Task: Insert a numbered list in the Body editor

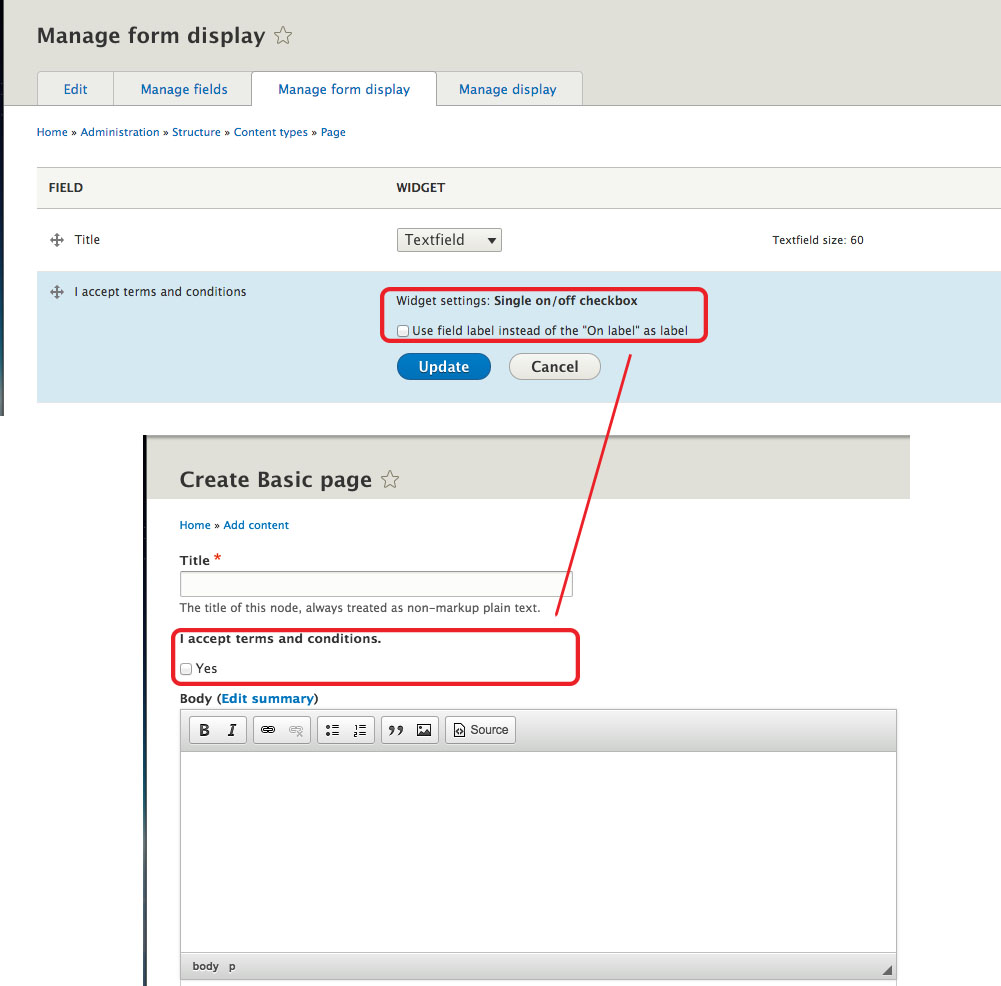Action: point(358,730)
